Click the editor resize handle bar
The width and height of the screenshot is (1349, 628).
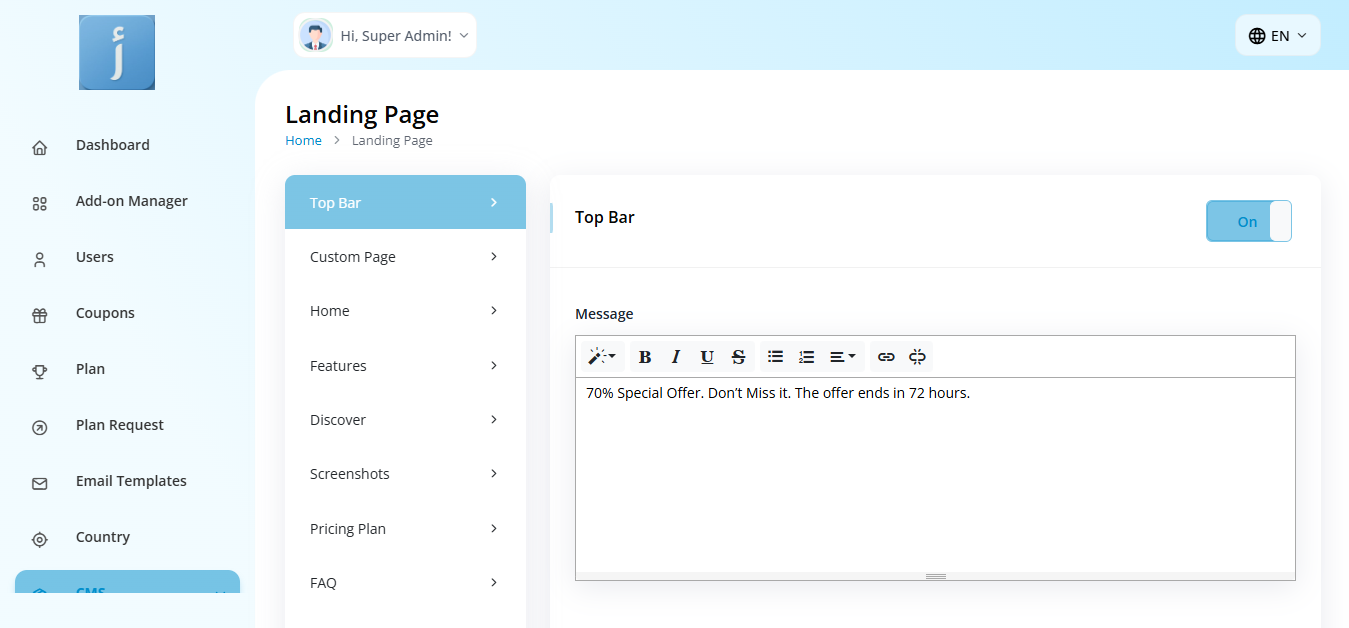pyautogui.click(x=935, y=576)
